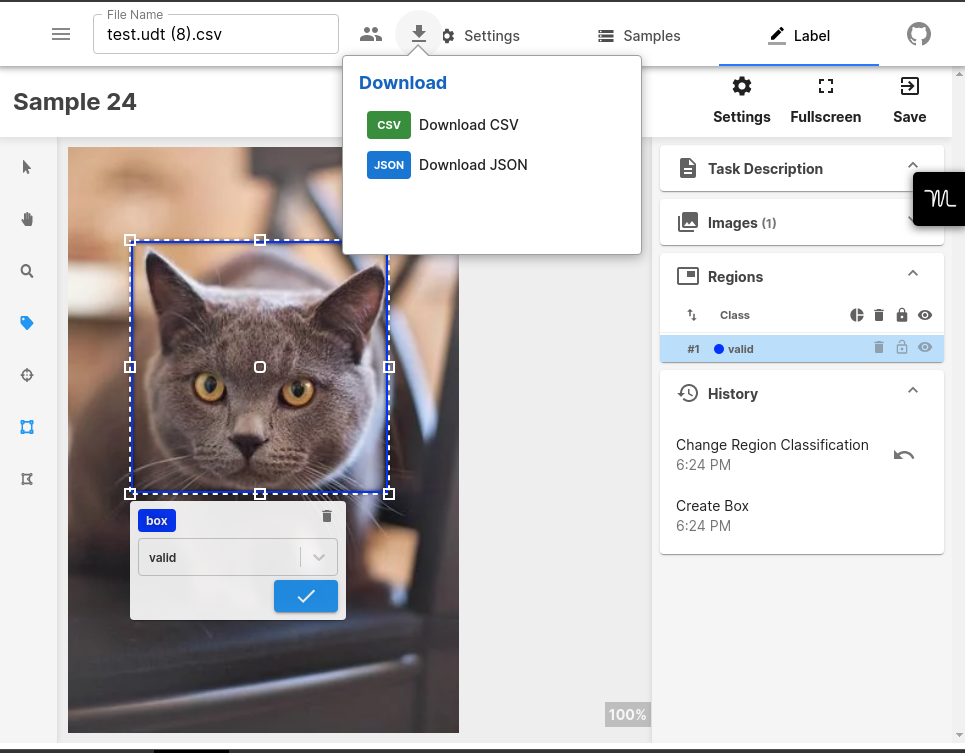
Task: Toggle visibility of region #1 valid
Action: pos(925,348)
